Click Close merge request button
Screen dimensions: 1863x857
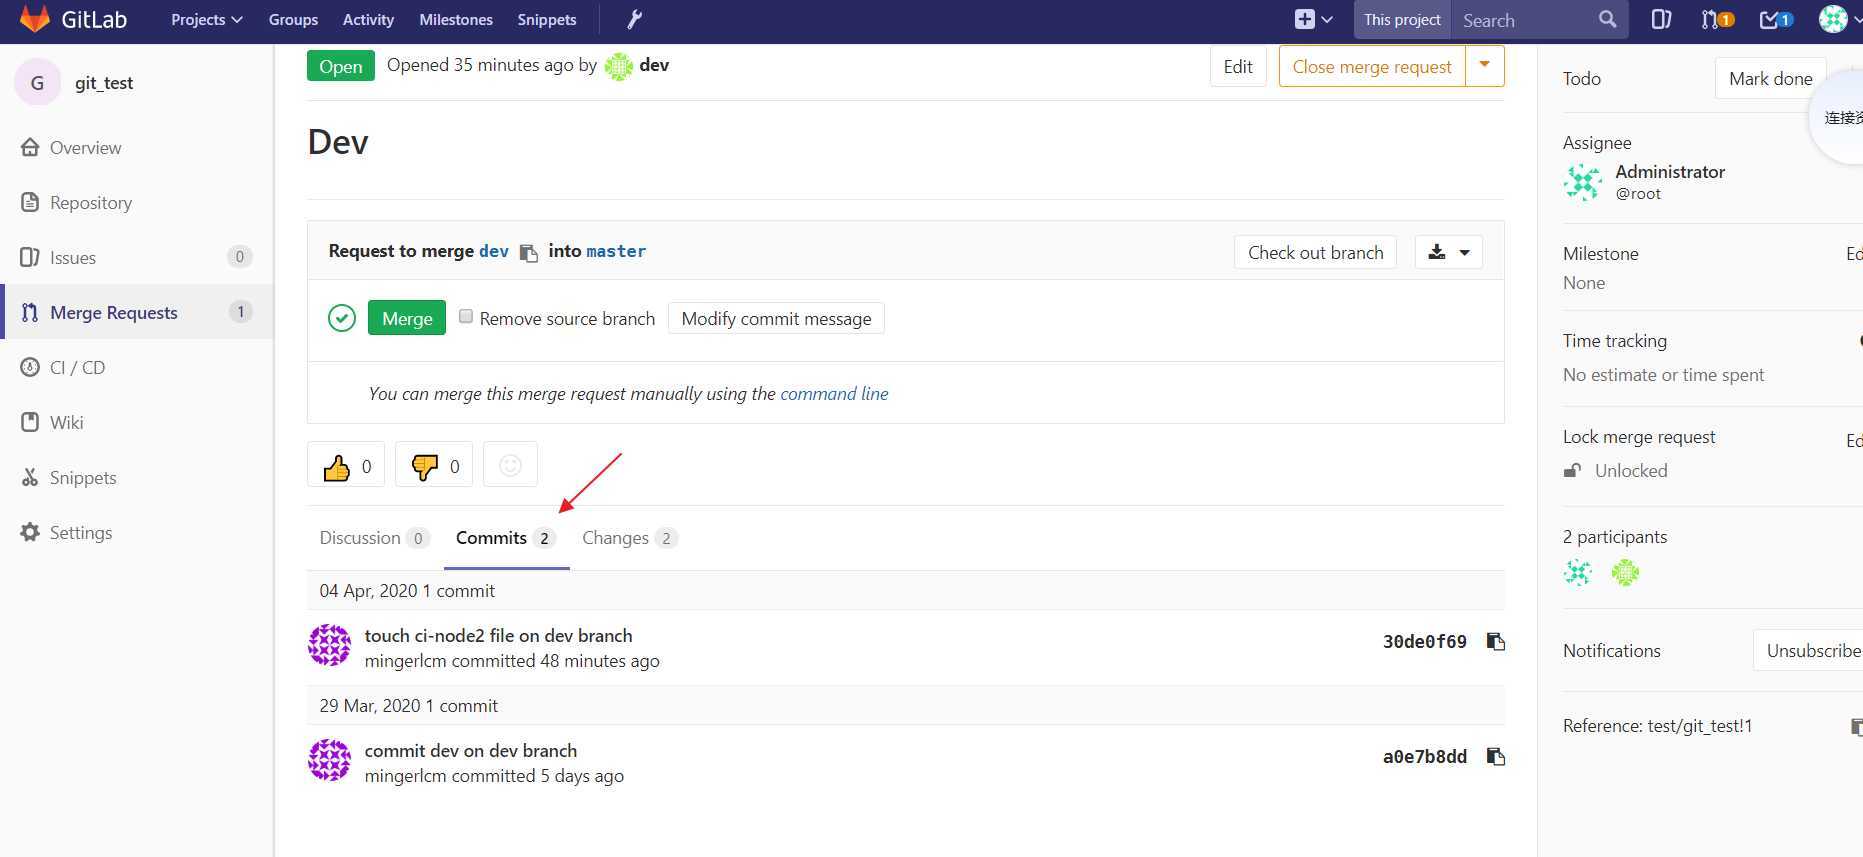coord(1372,66)
